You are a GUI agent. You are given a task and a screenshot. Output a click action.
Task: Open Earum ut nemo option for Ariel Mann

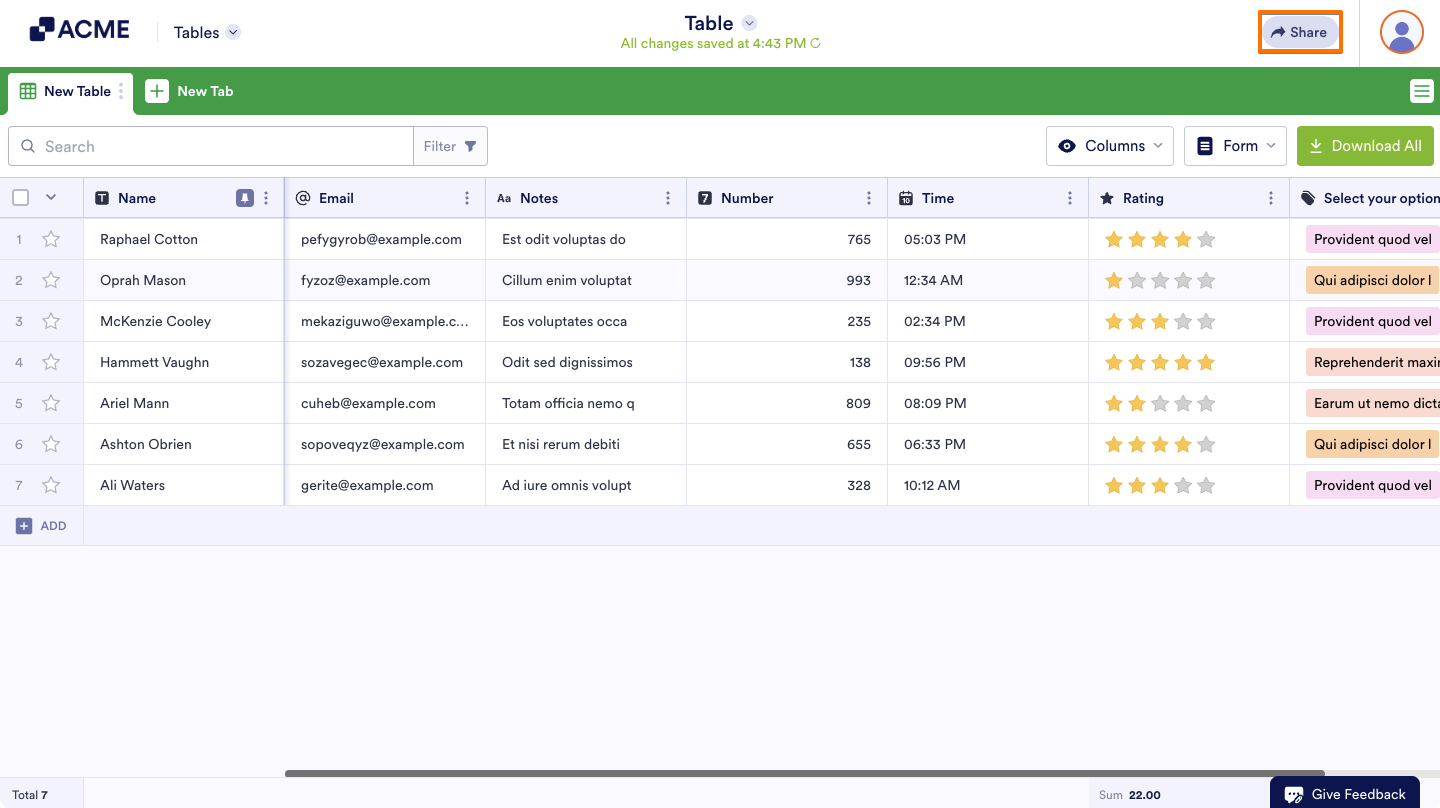(1373, 403)
